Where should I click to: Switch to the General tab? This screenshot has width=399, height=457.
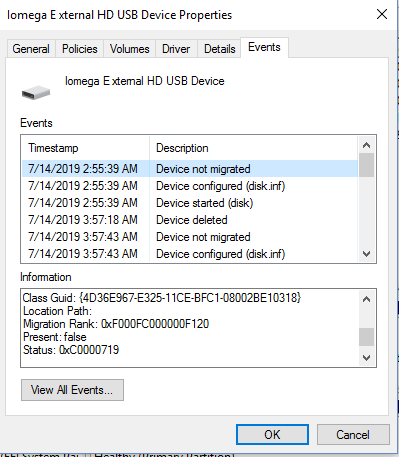pos(31,49)
